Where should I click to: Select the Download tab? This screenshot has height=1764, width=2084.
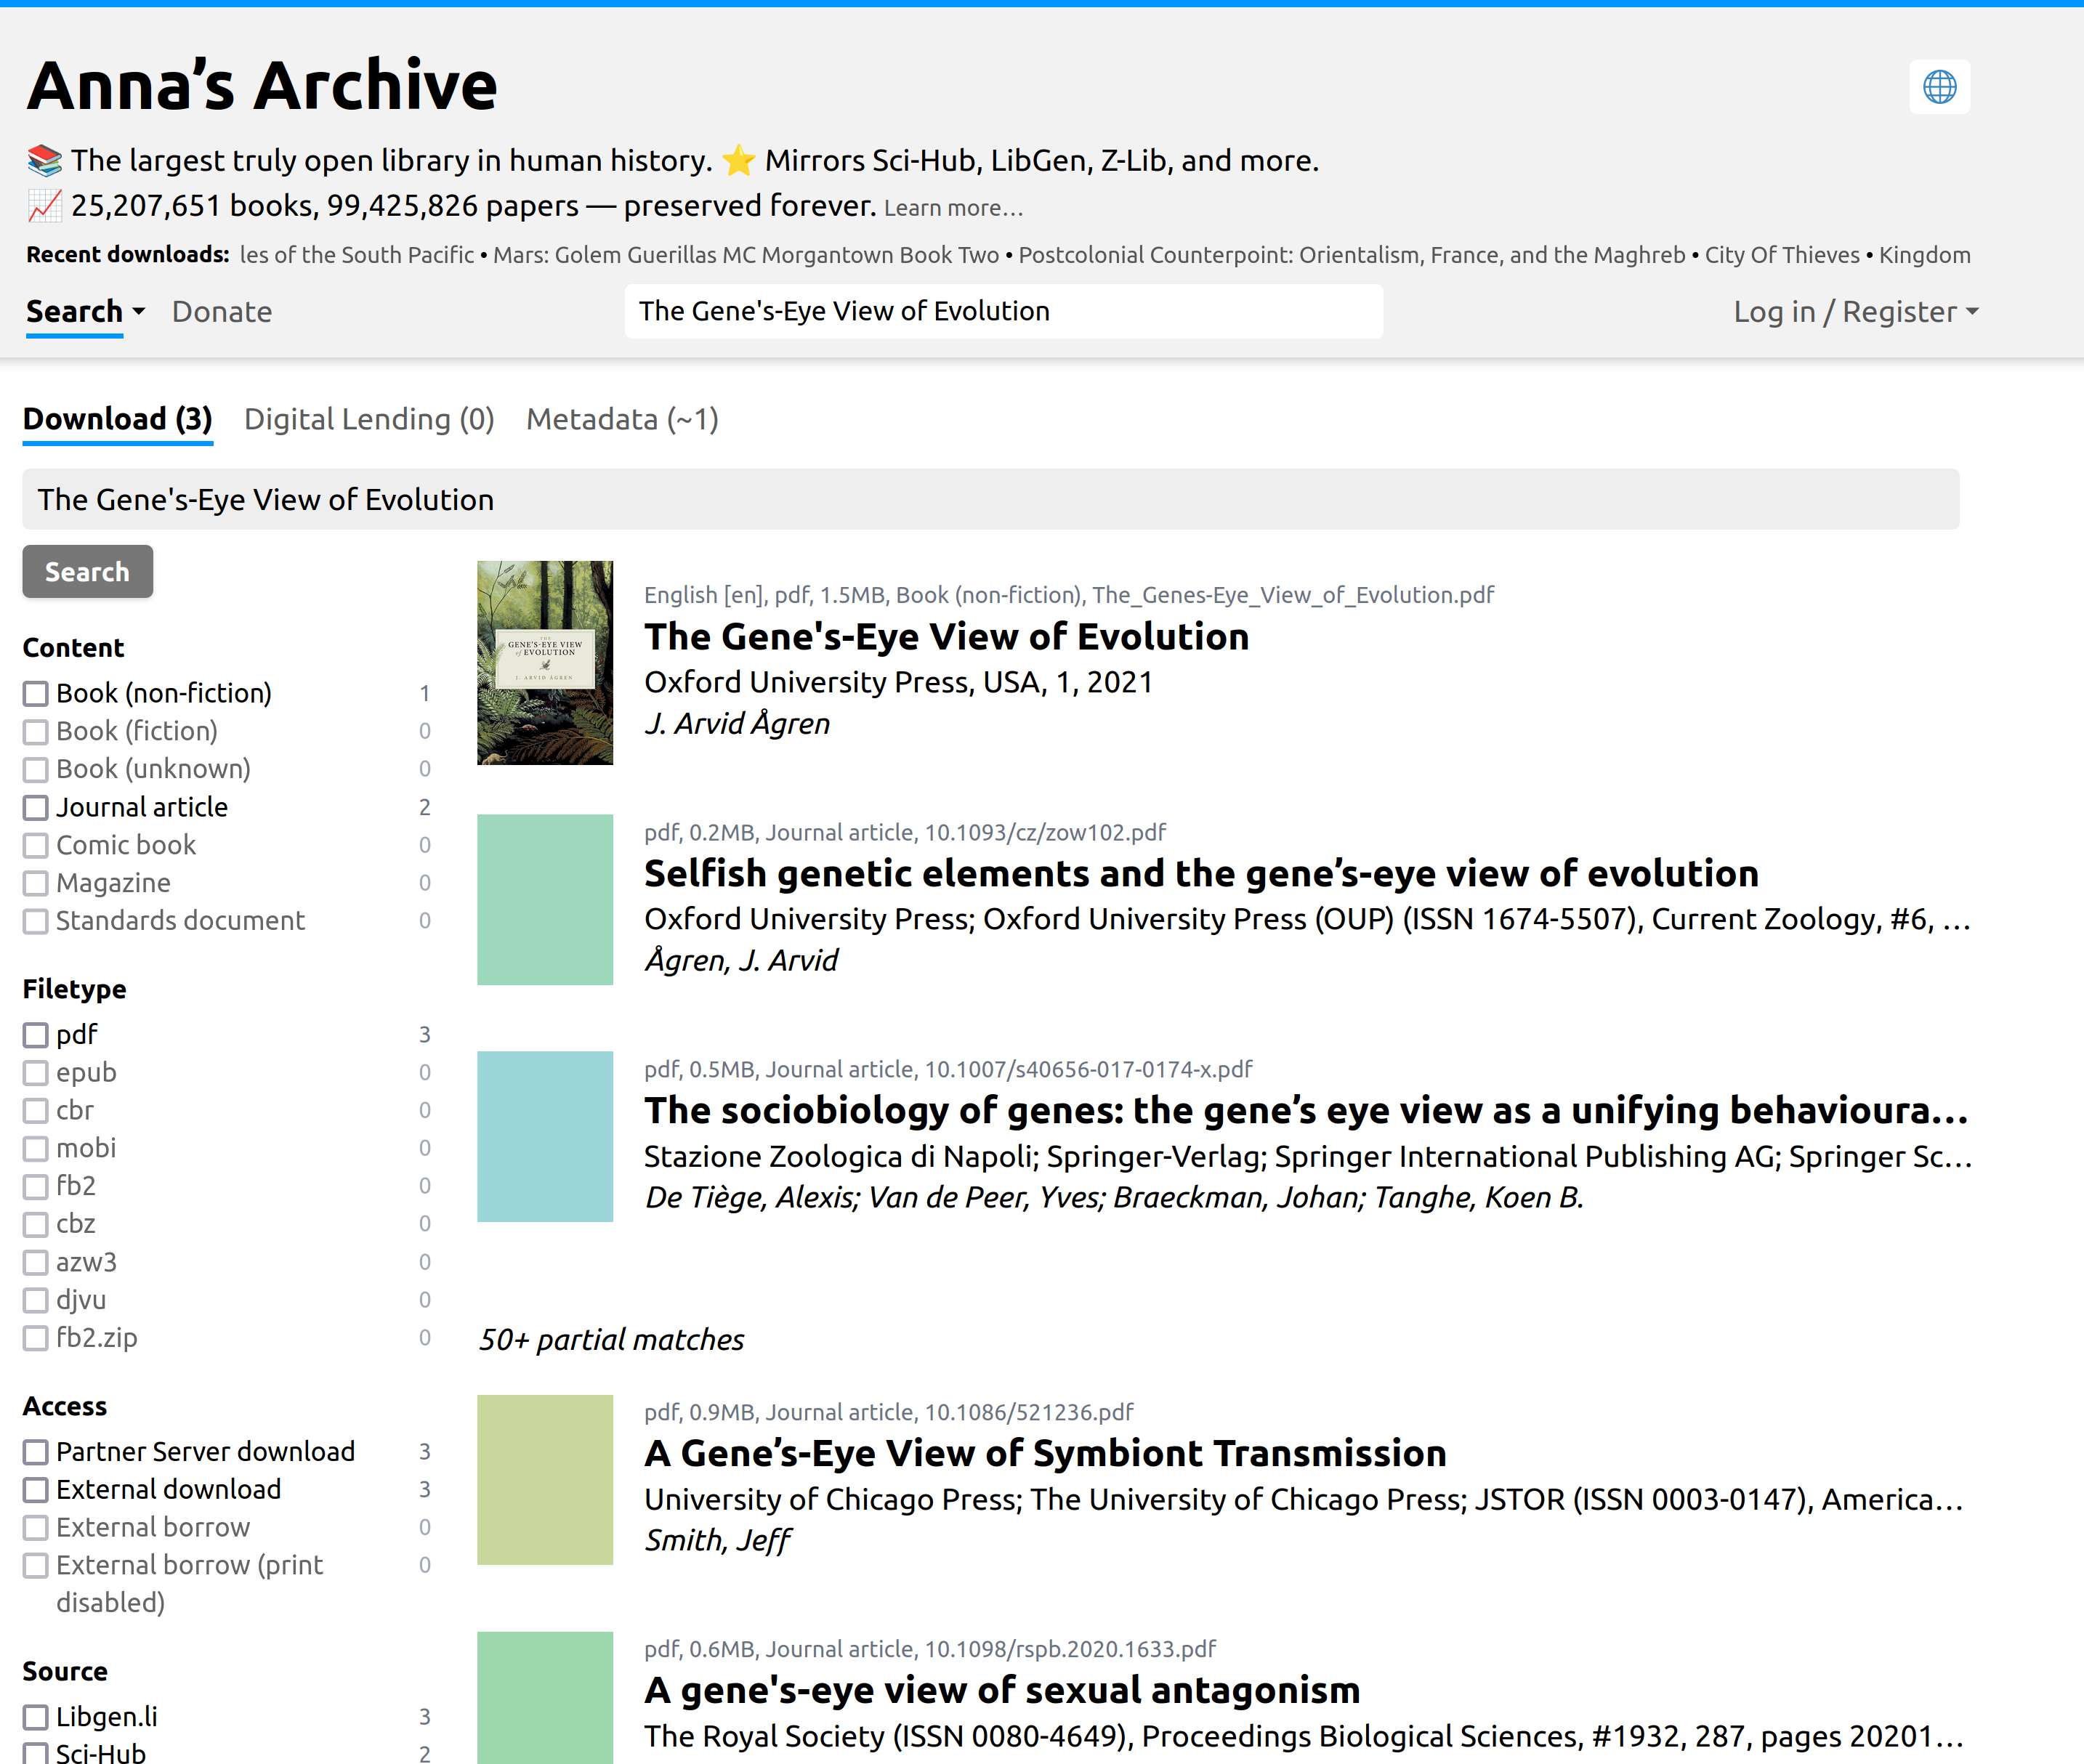[x=117, y=419]
